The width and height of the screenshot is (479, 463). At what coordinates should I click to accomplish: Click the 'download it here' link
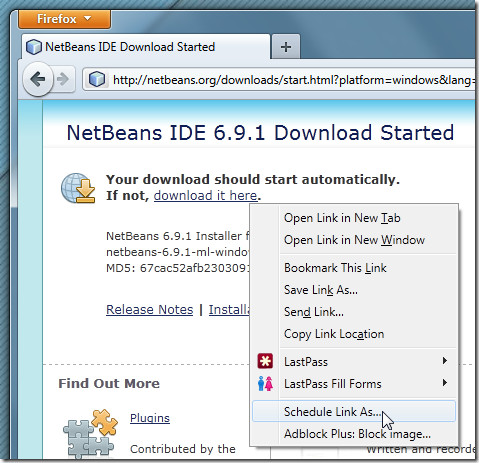click(x=205, y=195)
